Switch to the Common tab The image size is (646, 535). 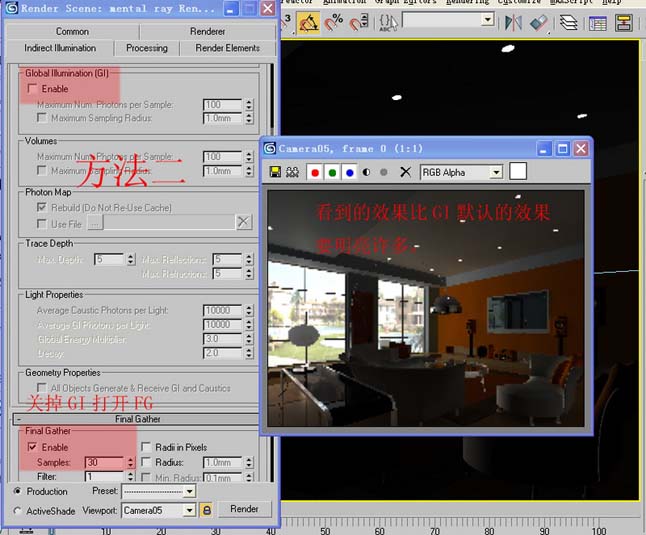click(72, 31)
